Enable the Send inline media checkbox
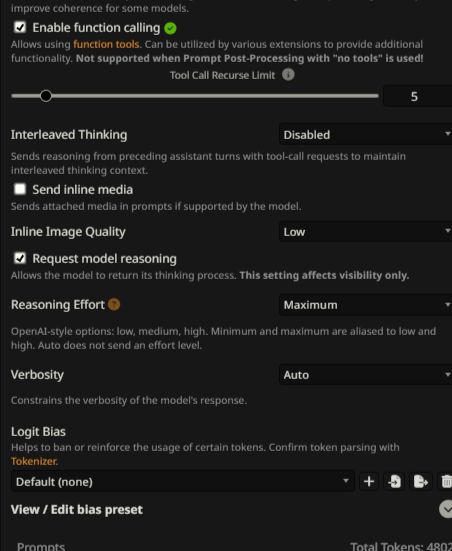The height and width of the screenshot is (551, 452). pyautogui.click(x=20, y=189)
